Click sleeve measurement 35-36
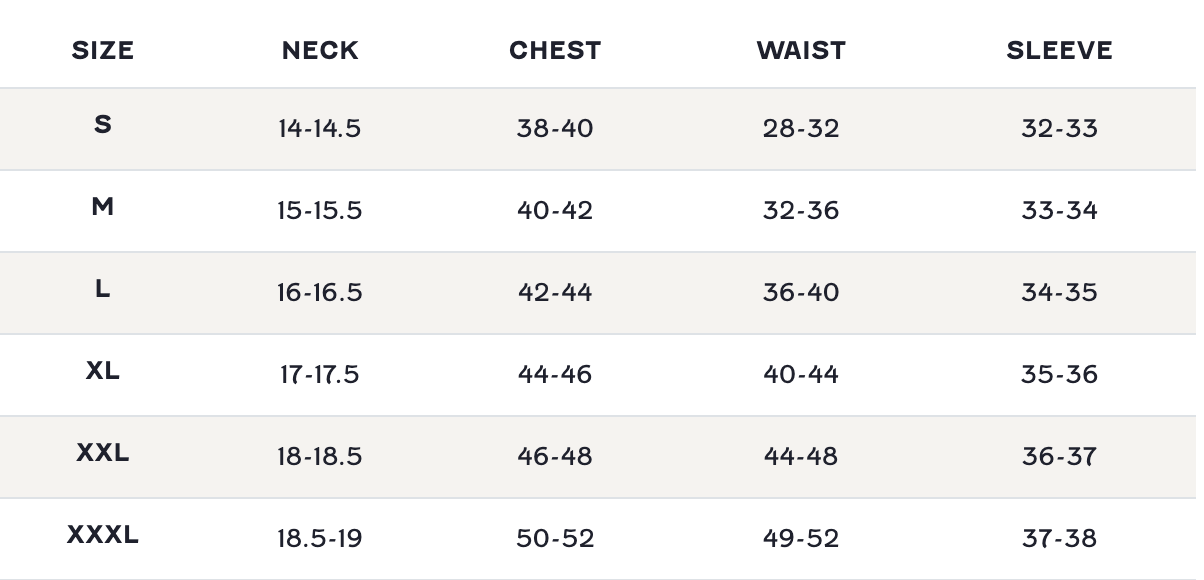Screen dimensions: 1204x580 pos(1059,374)
